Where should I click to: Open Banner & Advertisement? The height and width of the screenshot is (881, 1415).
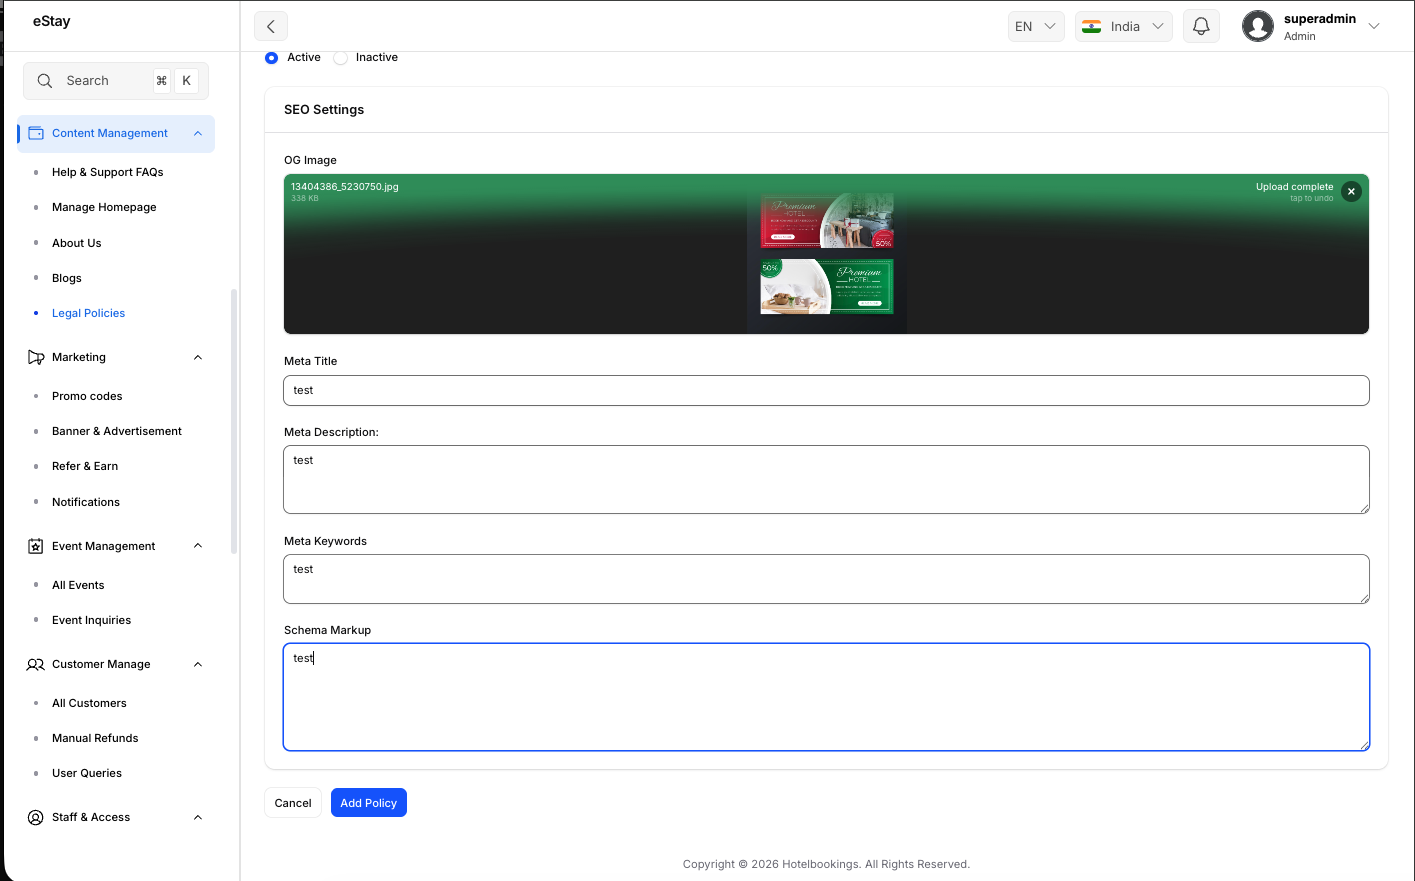tap(117, 431)
